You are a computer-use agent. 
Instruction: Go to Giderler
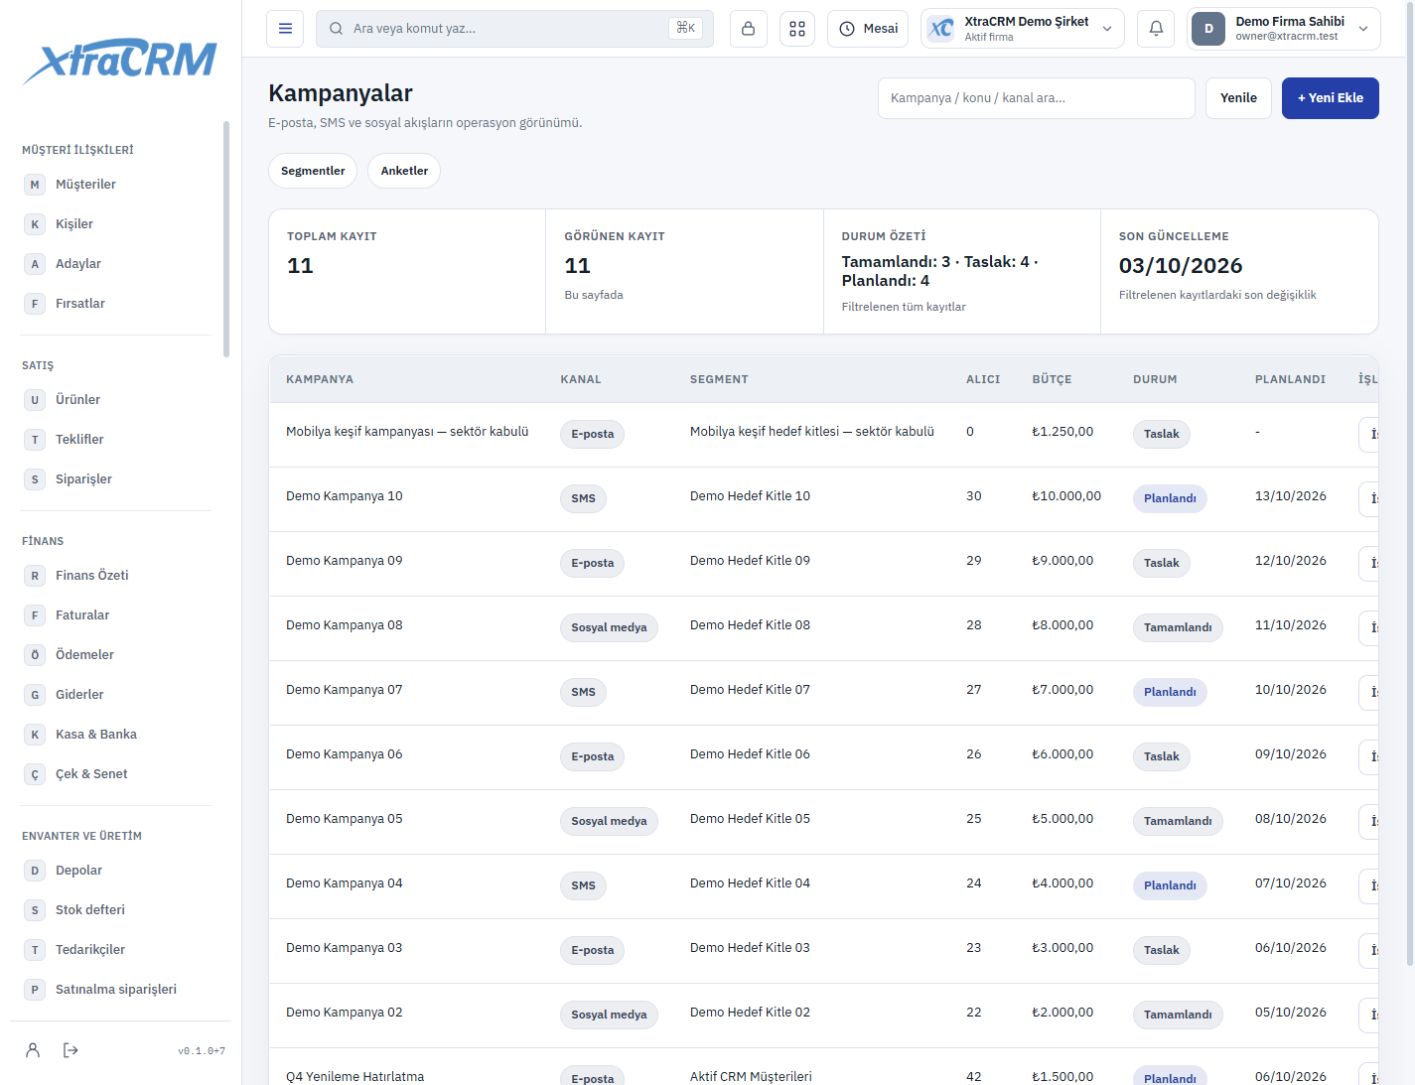point(116,694)
